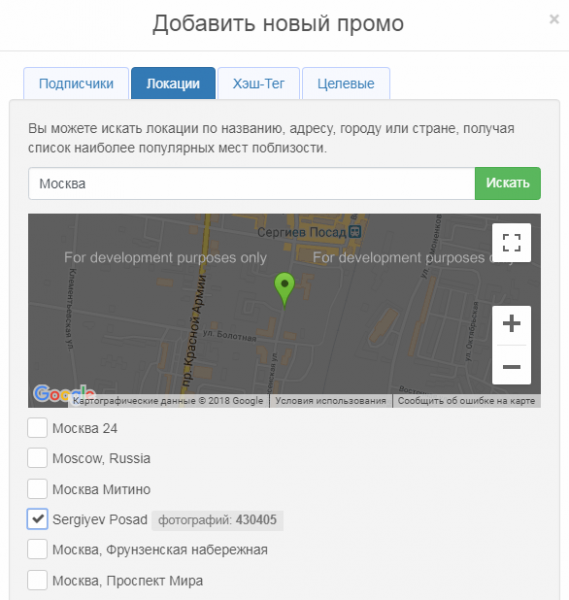The height and width of the screenshot is (600, 569).
Task: Switch to the Подписчики tab
Action: pyautogui.click(x=76, y=83)
